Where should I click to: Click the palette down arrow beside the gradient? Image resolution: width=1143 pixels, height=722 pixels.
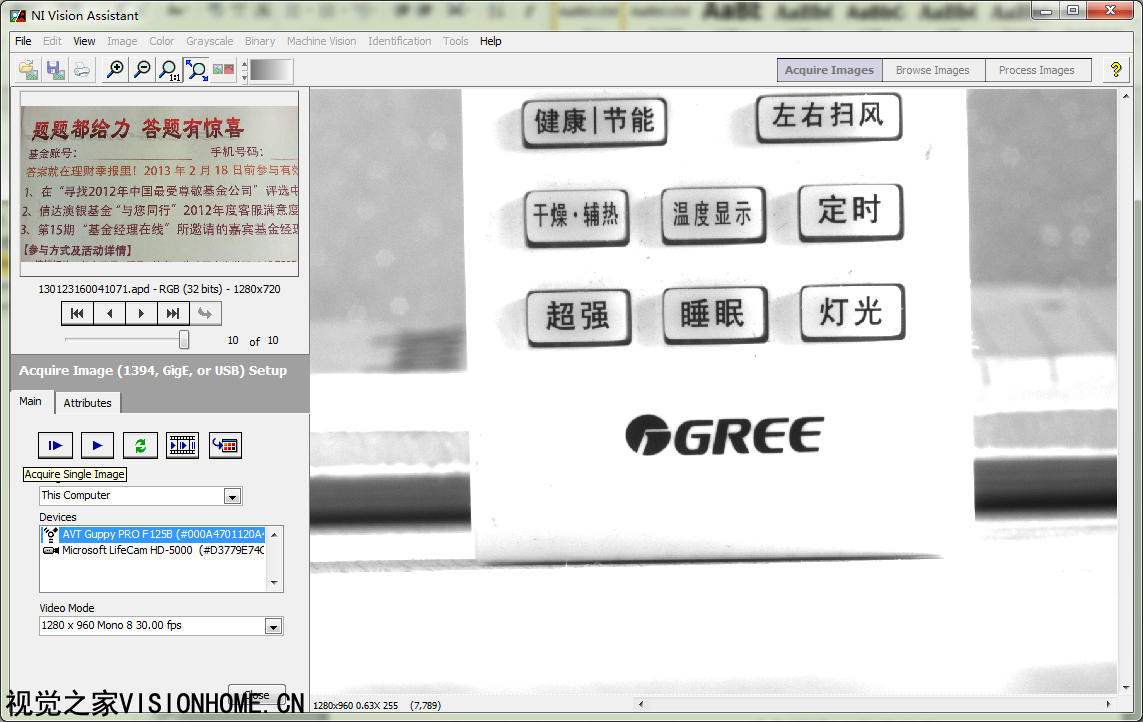pos(244,76)
